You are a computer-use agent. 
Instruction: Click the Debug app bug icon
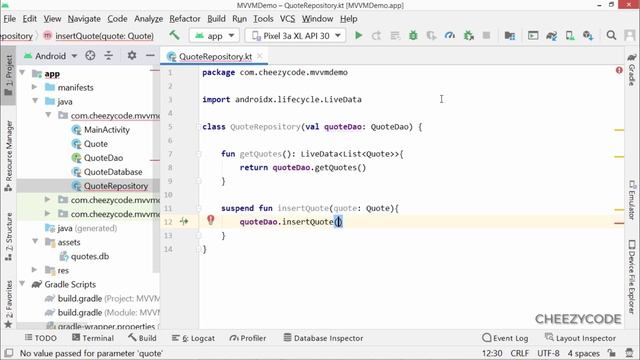coord(413,36)
